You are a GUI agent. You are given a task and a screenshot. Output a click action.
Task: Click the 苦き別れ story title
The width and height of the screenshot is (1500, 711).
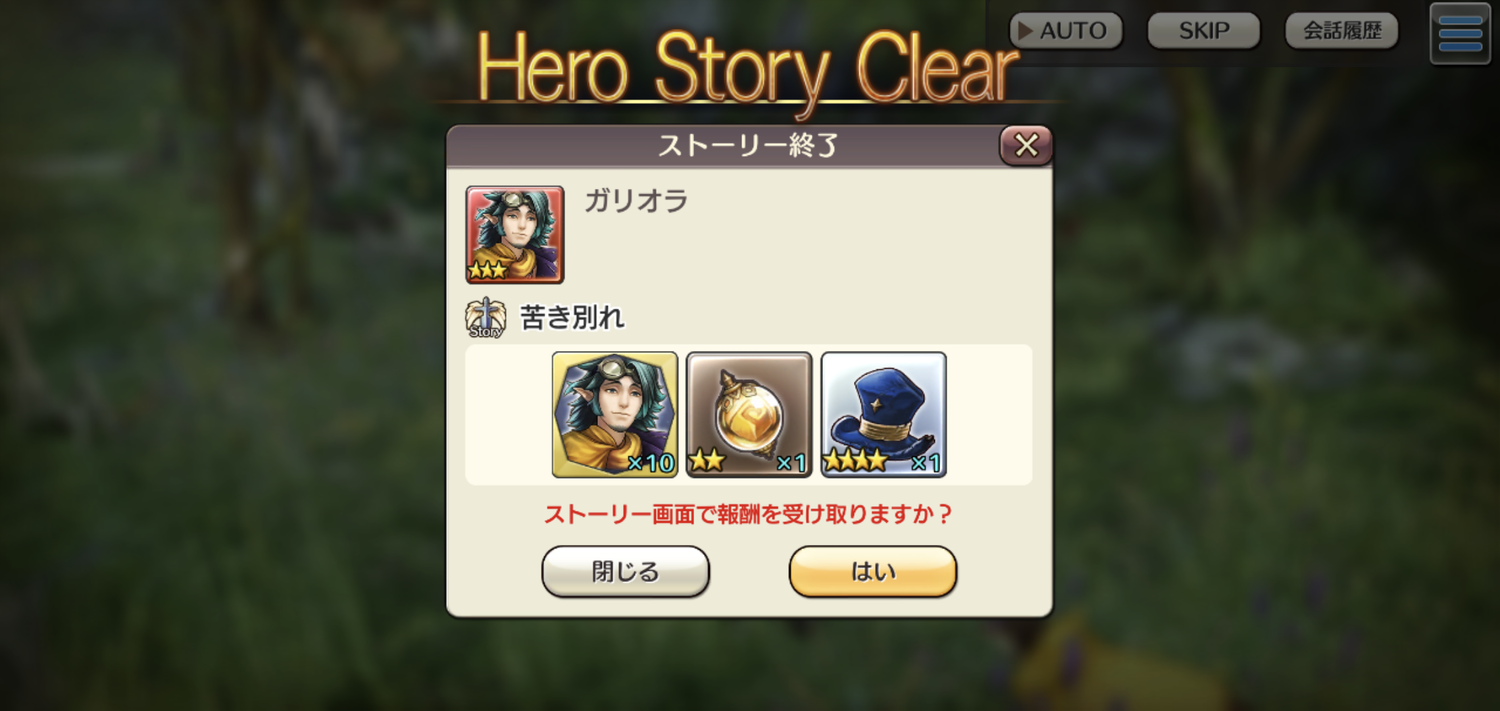(573, 318)
